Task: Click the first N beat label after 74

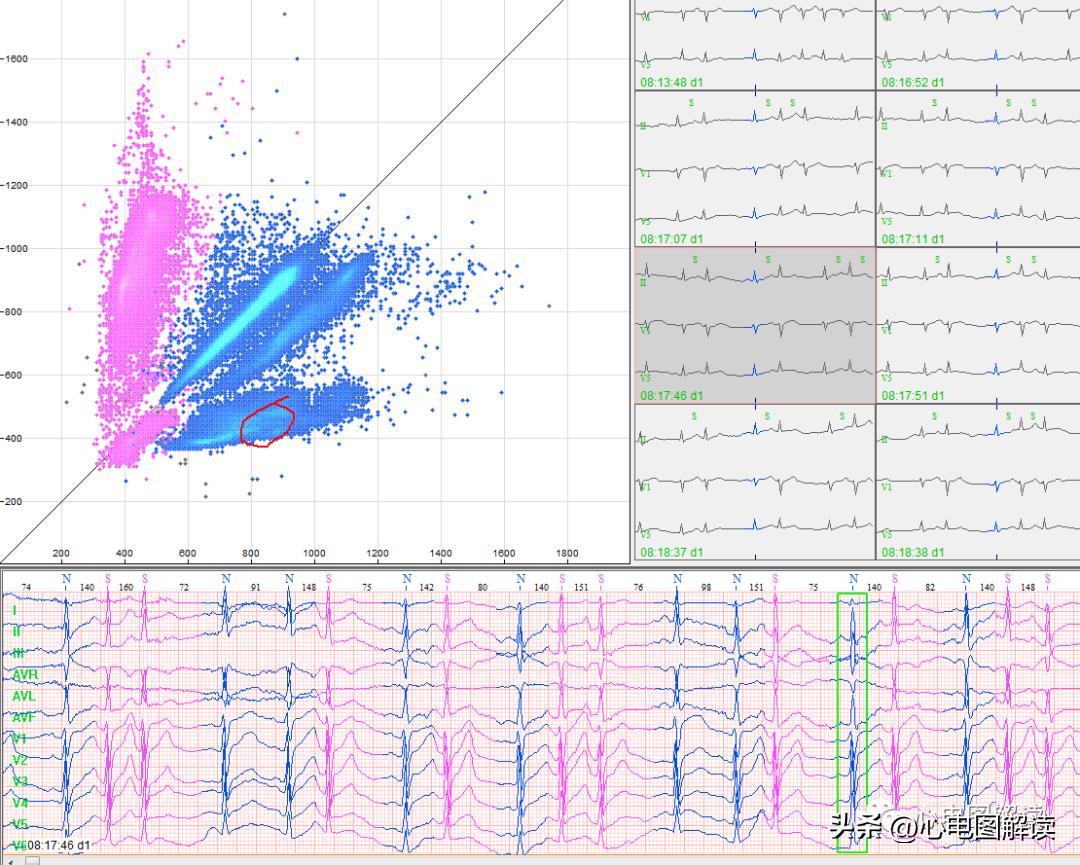Action: coord(66,579)
